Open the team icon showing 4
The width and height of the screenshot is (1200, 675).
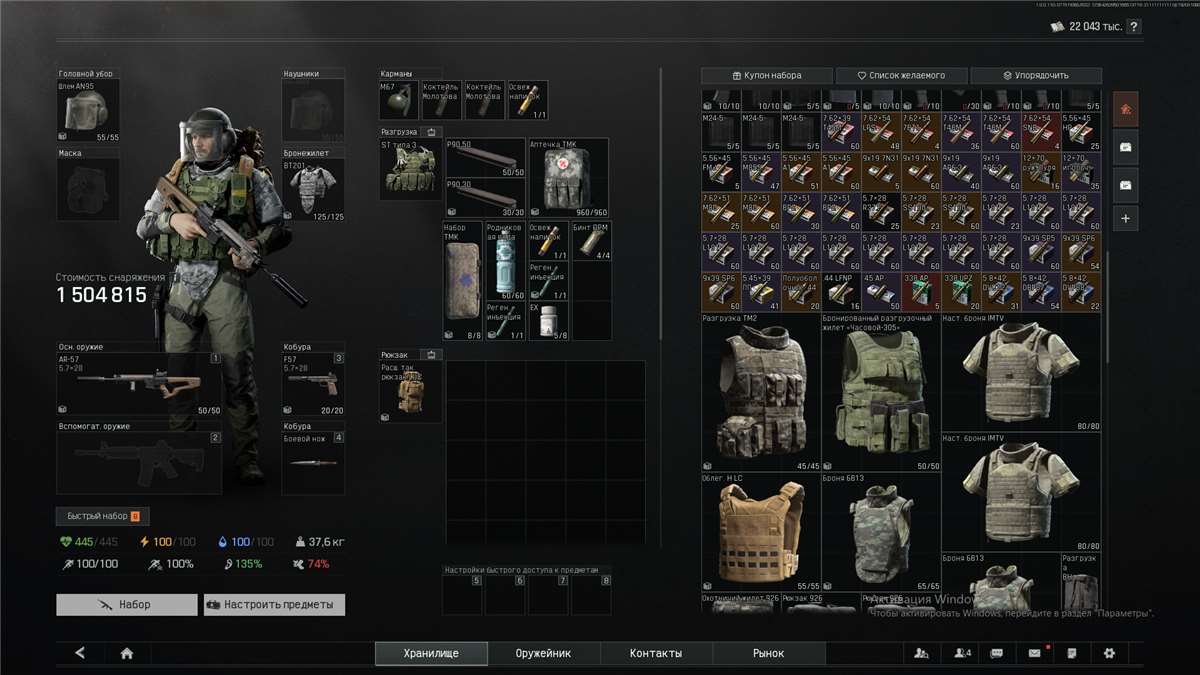(963, 653)
